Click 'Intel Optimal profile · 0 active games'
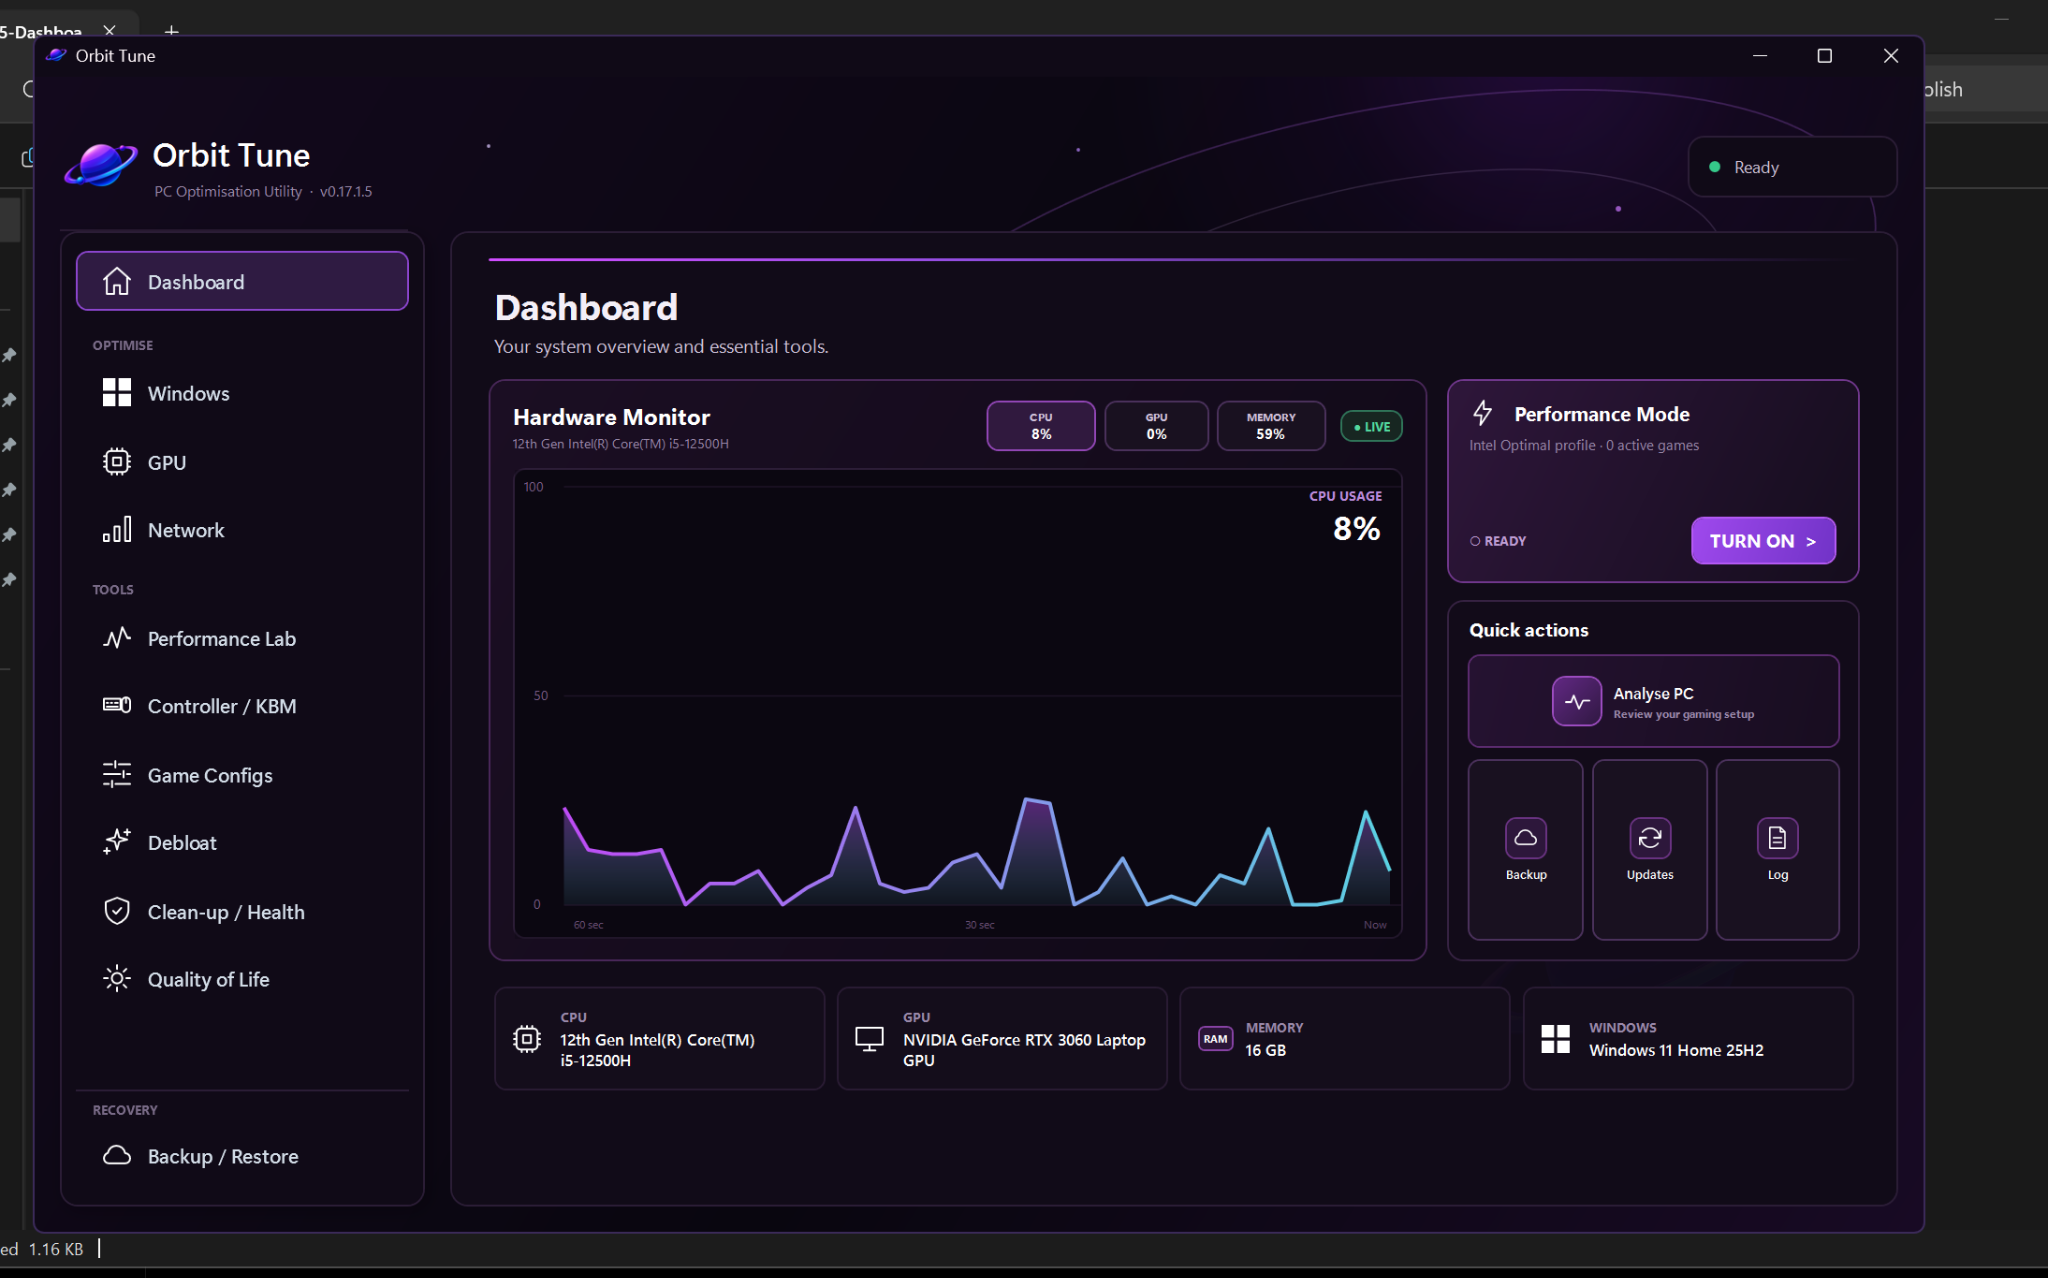 pos(1584,445)
